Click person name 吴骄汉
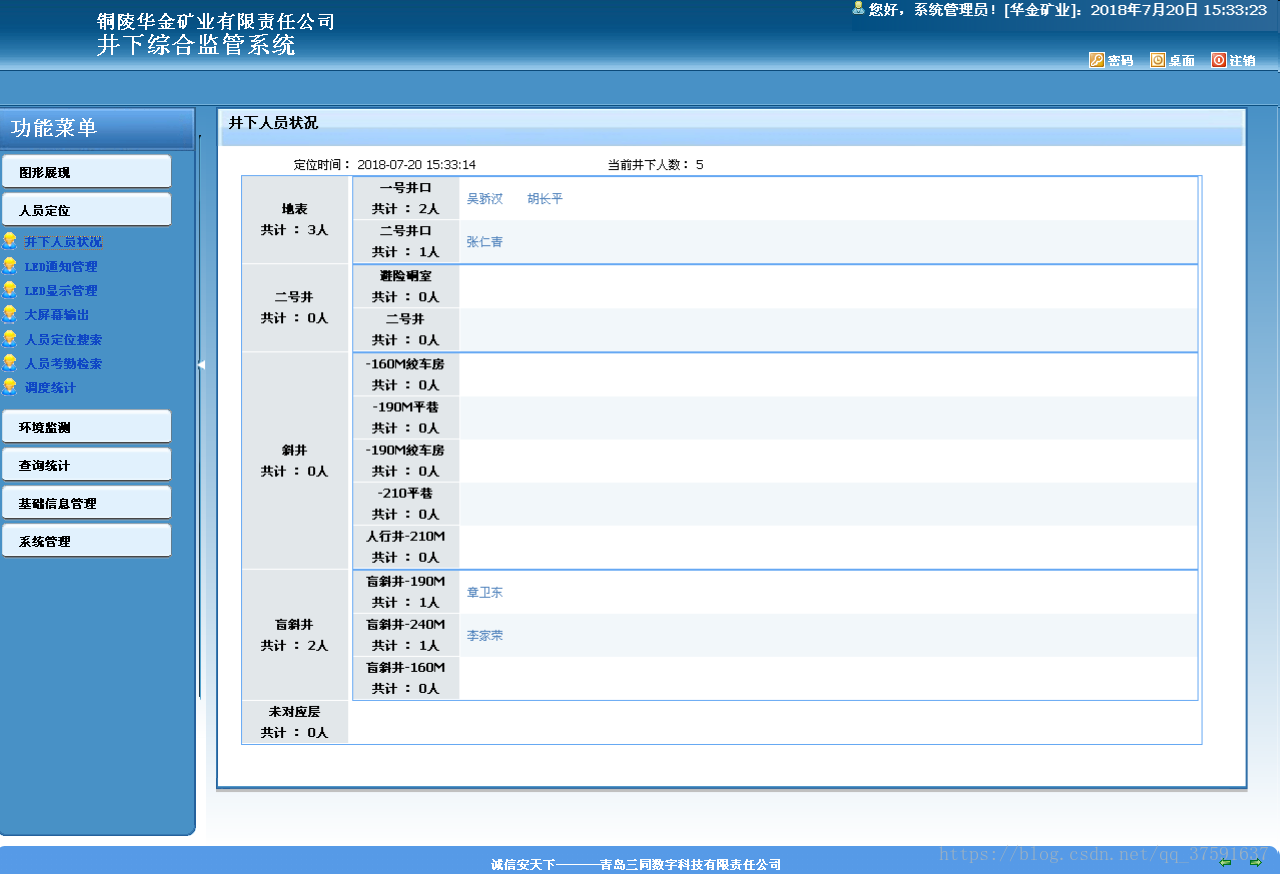The height and width of the screenshot is (874, 1280). [485, 199]
